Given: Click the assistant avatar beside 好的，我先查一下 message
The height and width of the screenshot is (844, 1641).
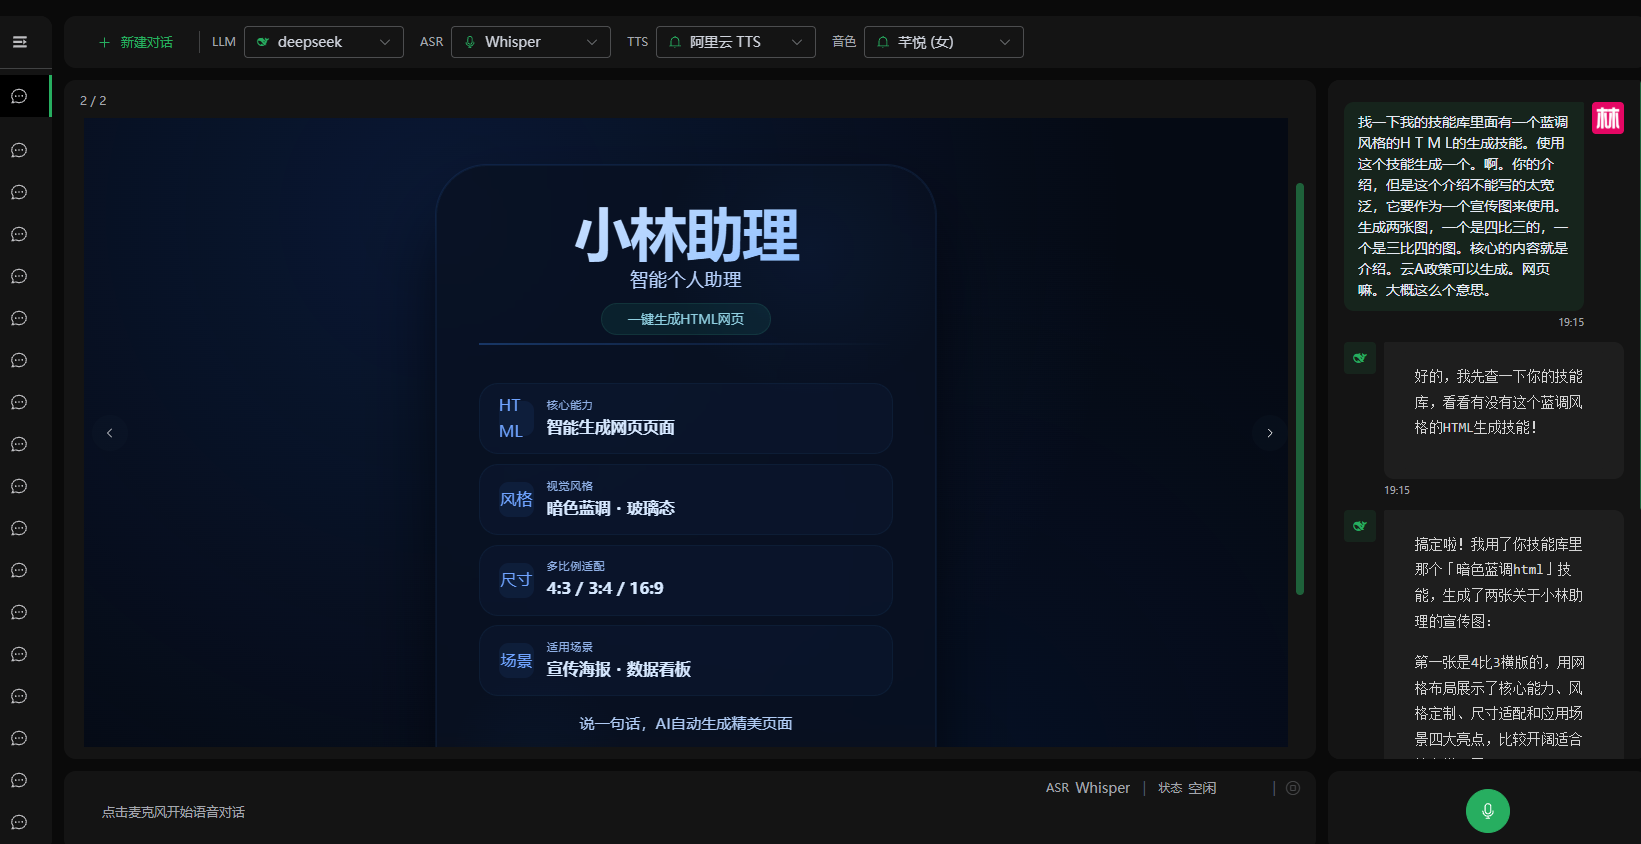Looking at the screenshot, I should 1360,358.
